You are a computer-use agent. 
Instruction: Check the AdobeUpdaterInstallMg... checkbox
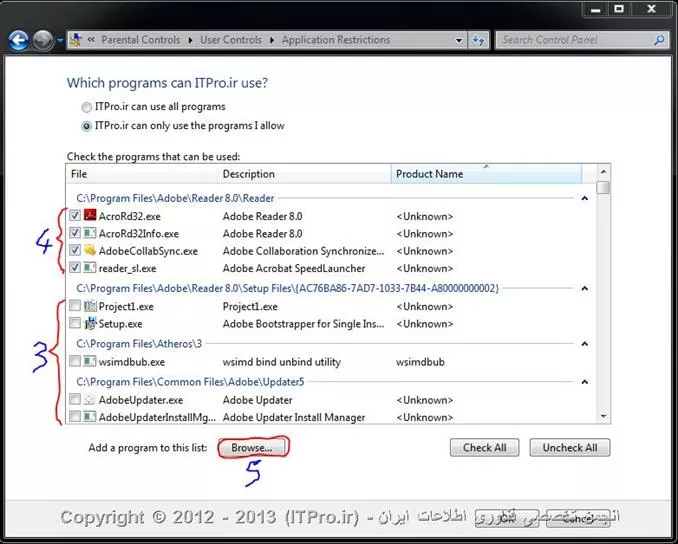tap(75, 416)
